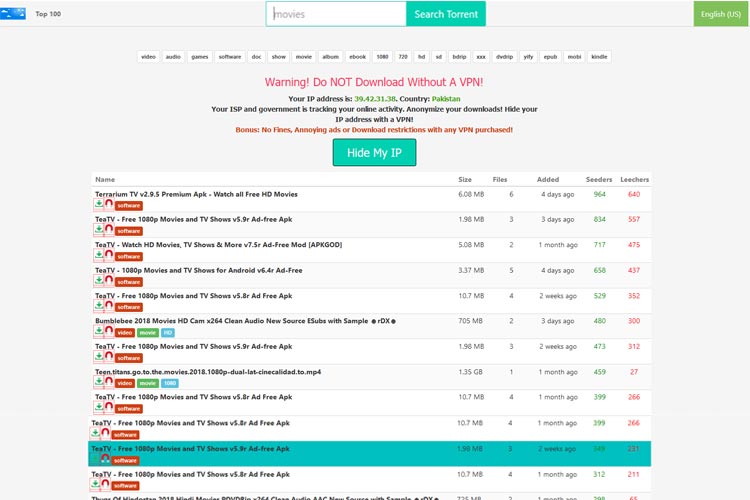The height and width of the screenshot is (500, 750).
Task: Sort by the Leechers column header
Action: pos(634,179)
